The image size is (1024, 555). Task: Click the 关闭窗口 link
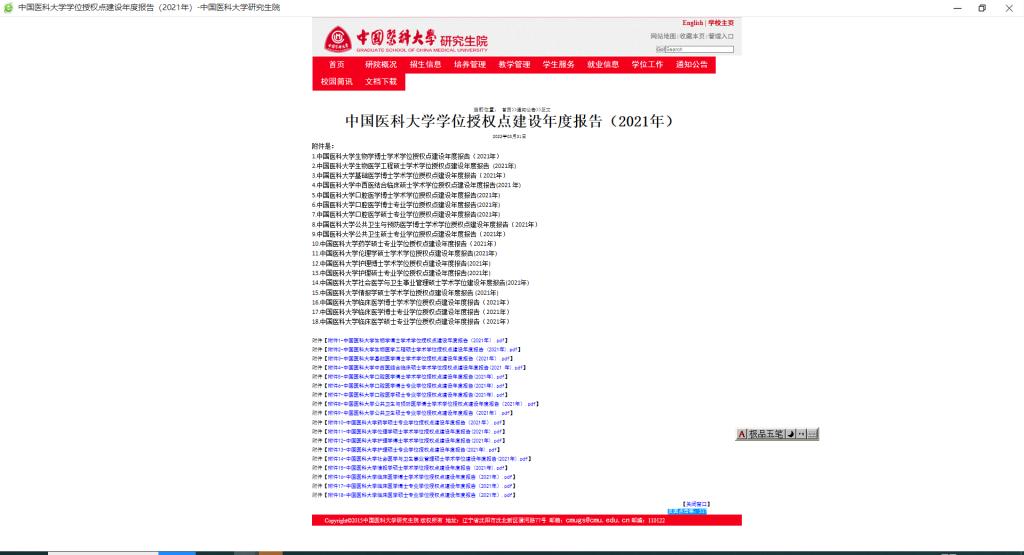696,503
